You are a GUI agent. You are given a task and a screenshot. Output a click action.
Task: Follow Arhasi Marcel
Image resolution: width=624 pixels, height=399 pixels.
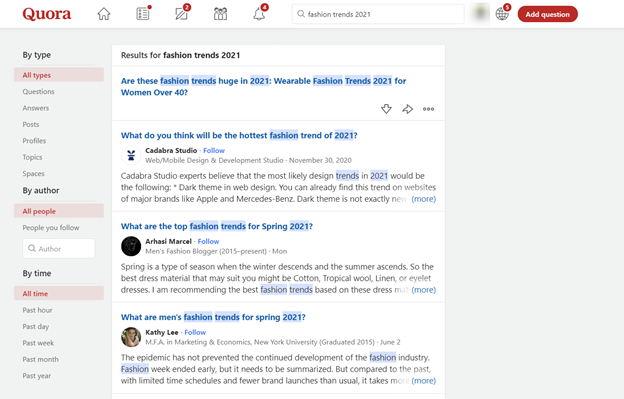[208, 241]
